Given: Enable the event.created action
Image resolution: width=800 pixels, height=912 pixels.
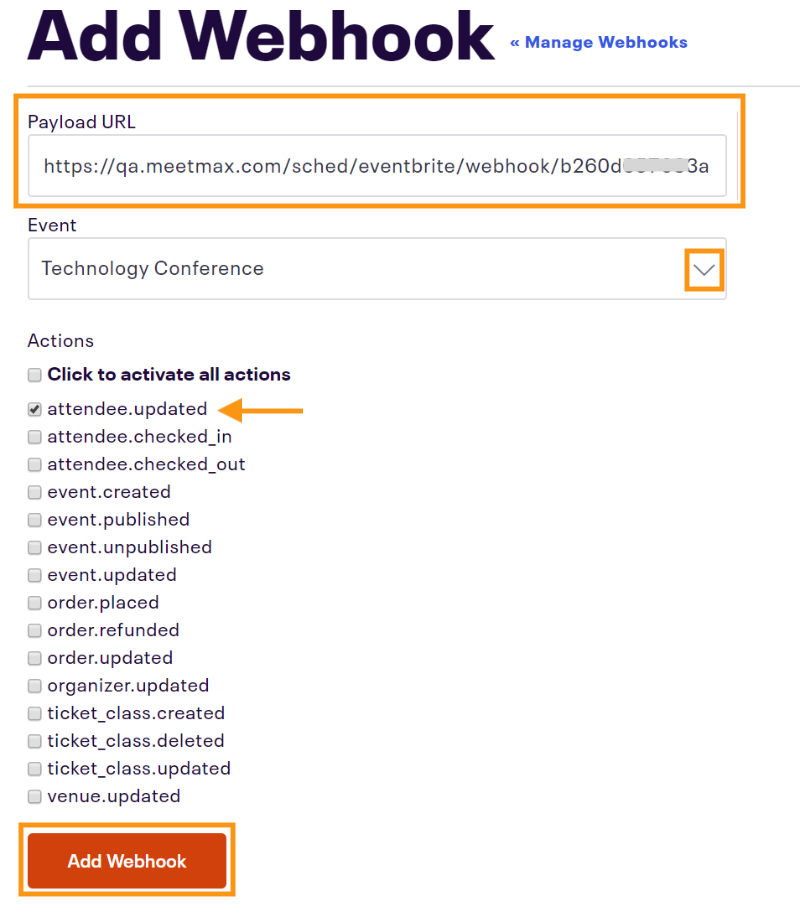Looking at the screenshot, I should click(35, 492).
